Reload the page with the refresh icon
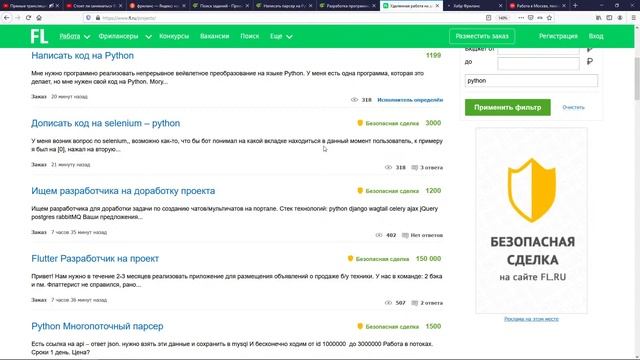This screenshot has width=640, height=360. 28,18
